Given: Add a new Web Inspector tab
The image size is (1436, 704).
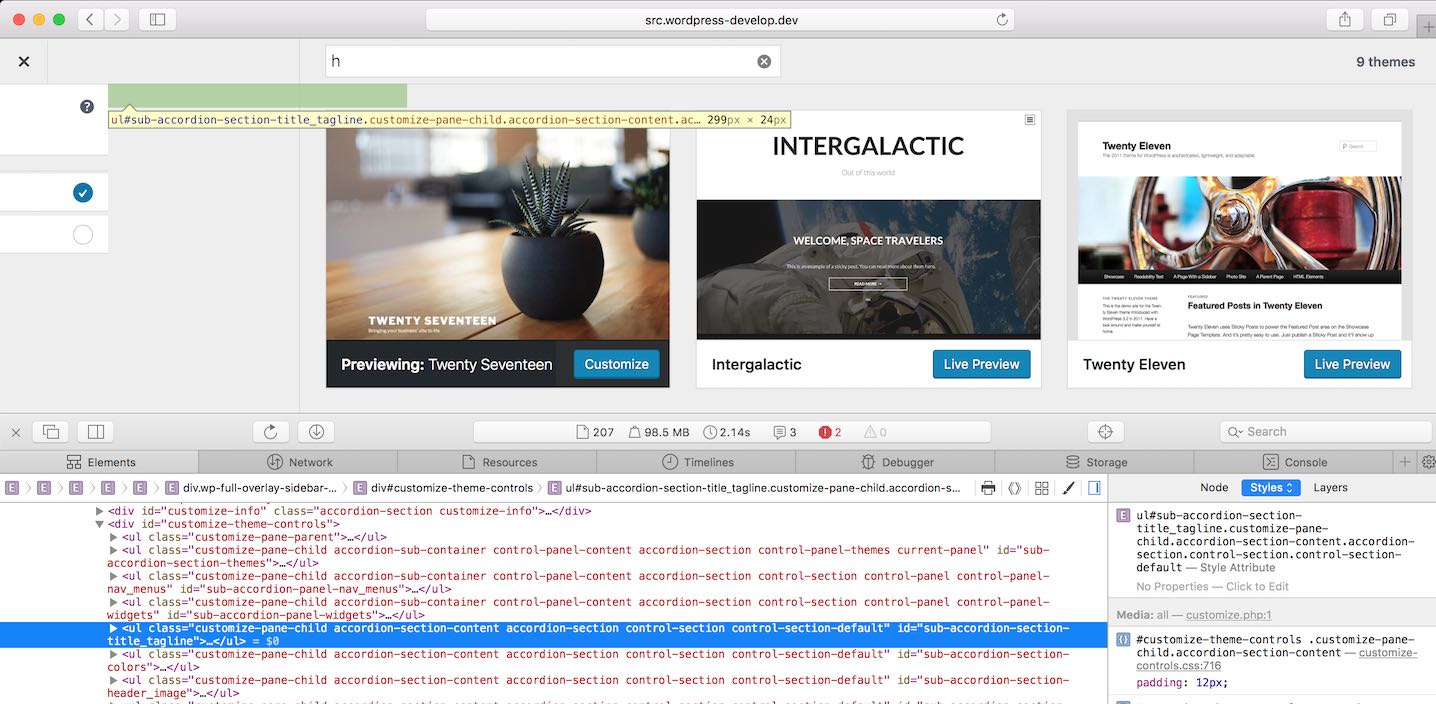Looking at the screenshot, I should pos(1405,462).
